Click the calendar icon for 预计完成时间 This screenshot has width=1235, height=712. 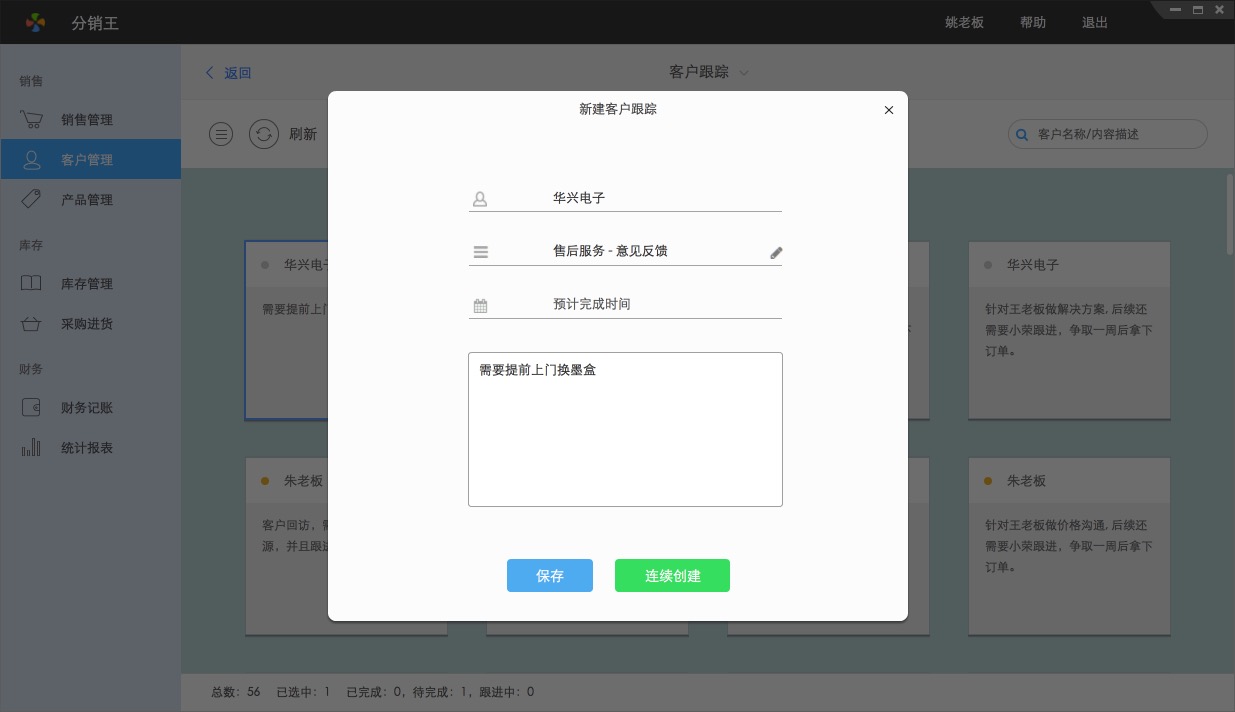pyautogui.click(x=480, y=306)
